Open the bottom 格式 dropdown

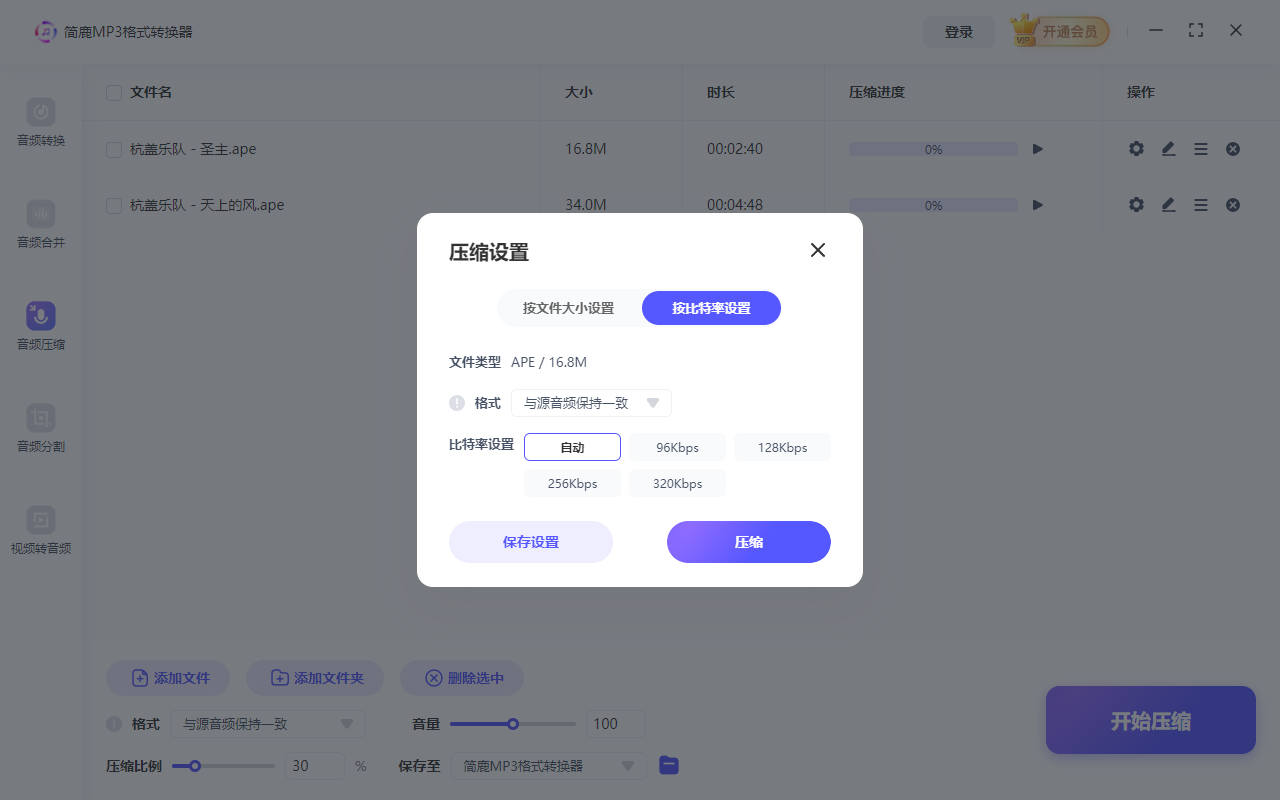coord(268,723)
